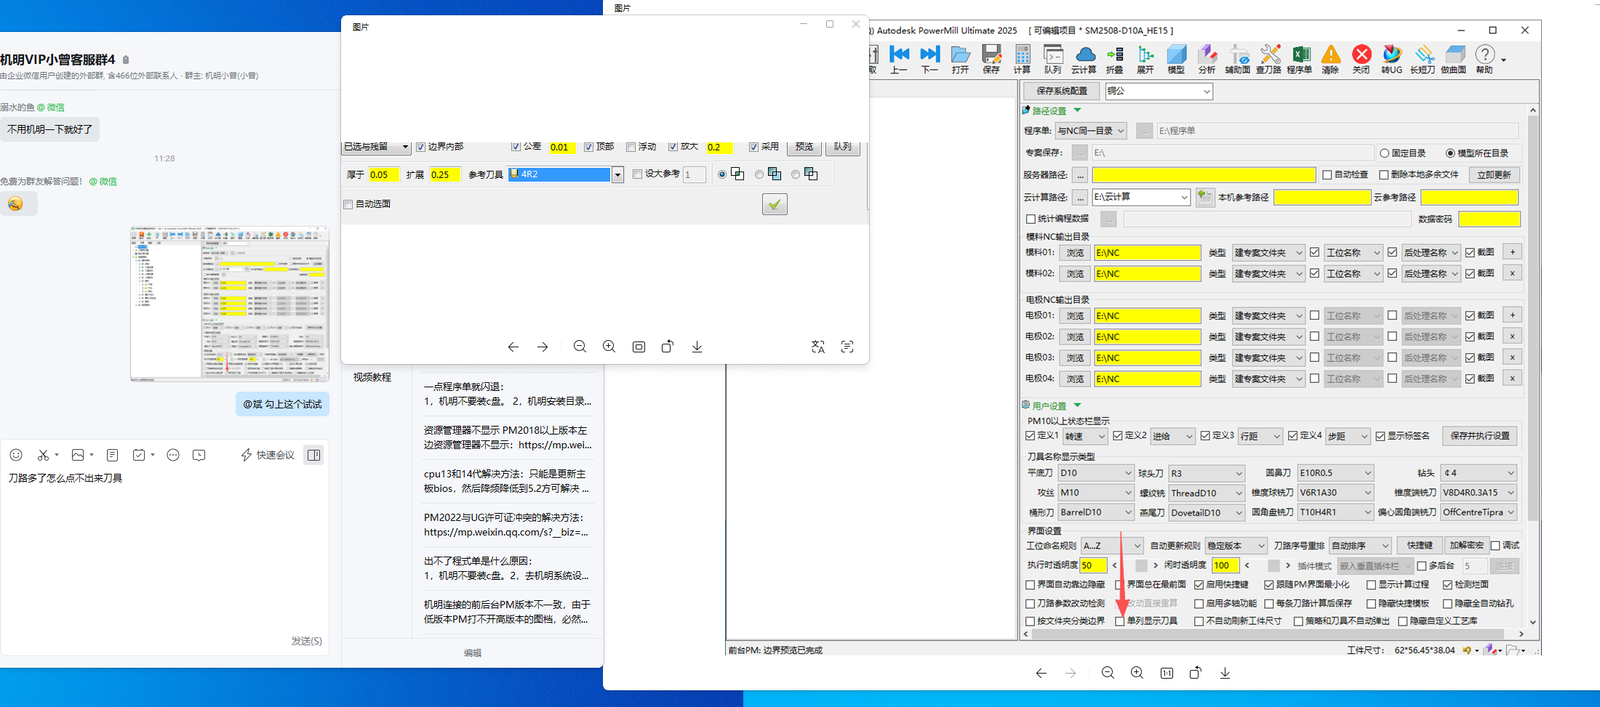Screen dimensions: 1600x707
Task: Click rotate icon in the front image viewer
Action: pos(667,346)
